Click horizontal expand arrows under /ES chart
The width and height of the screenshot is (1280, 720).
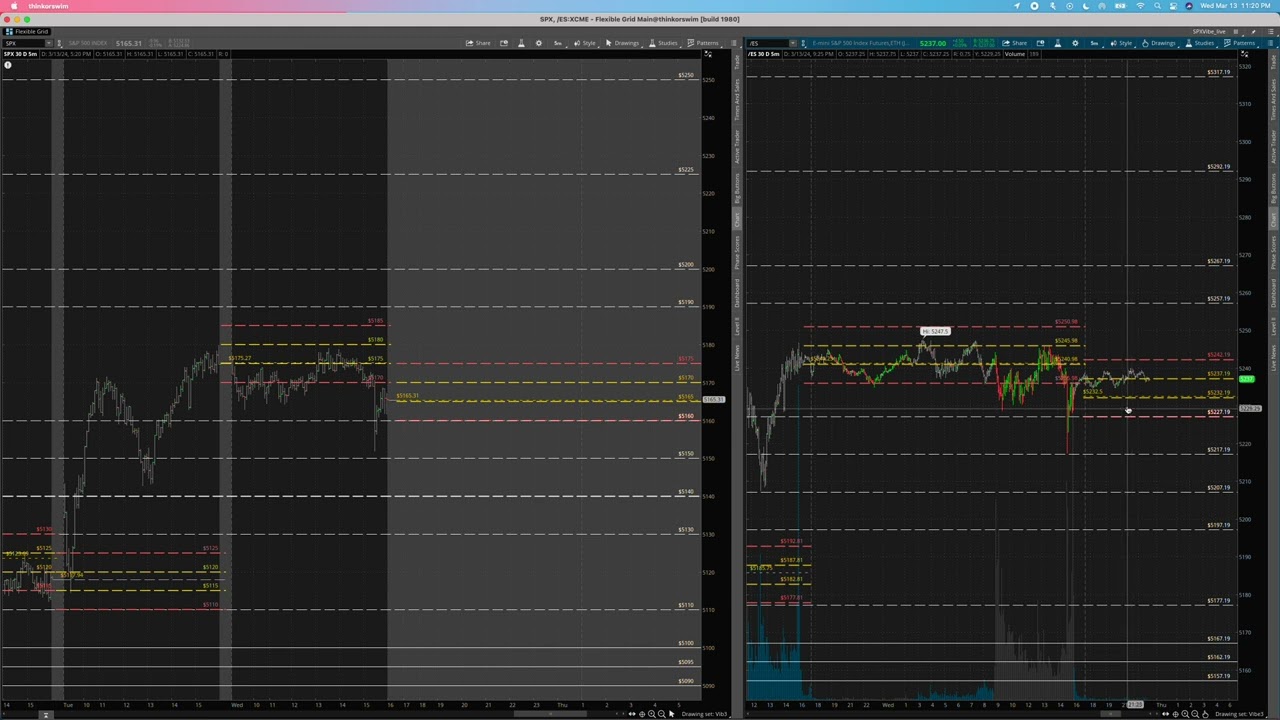[1165, 714]
